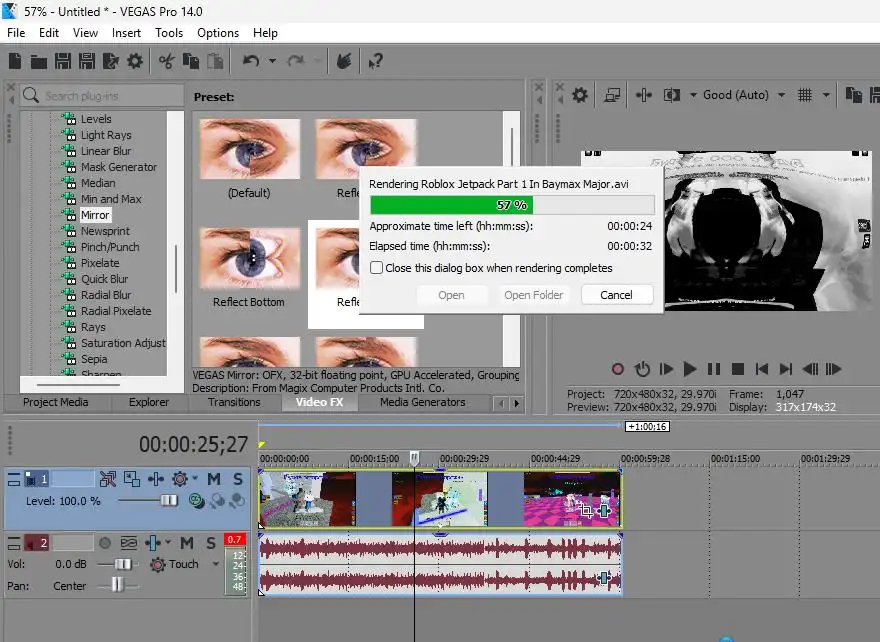Image resolution: width=880 pixels, height=642 pixels.
Task: Select the Reflect Bottom preset thumbnail
Action: coord(249,260)
